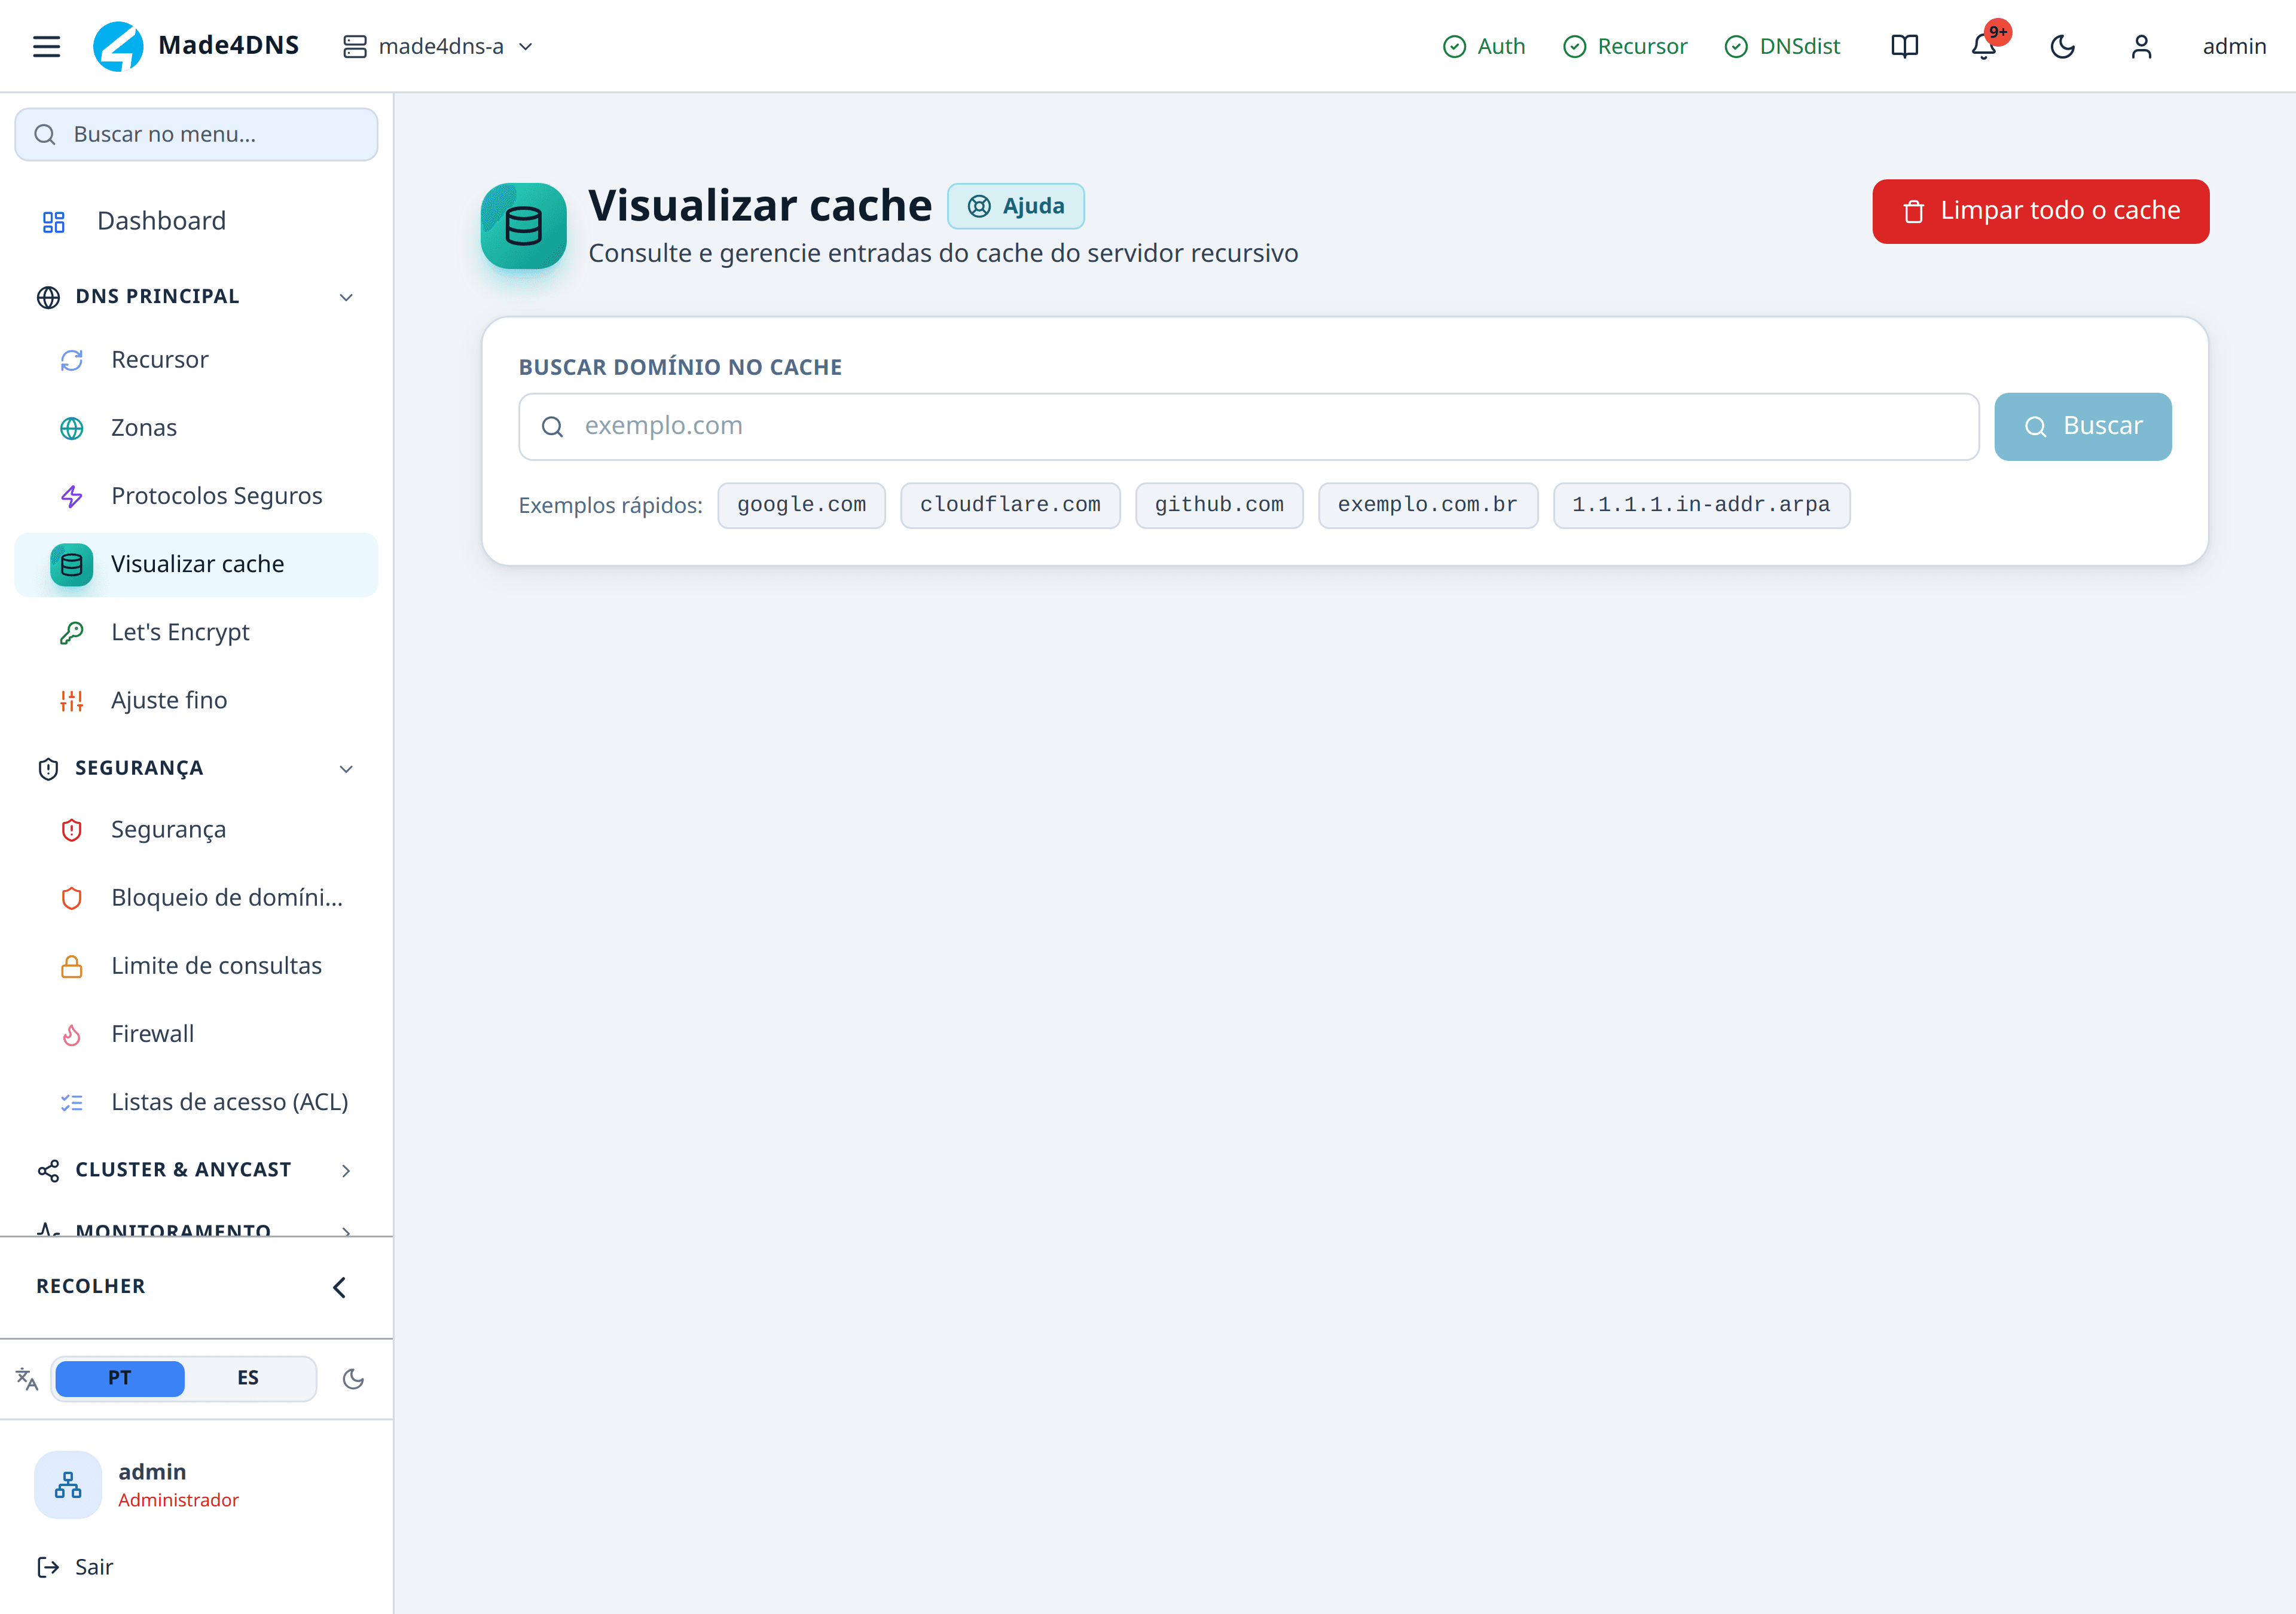Expand the CLUSTER & ANYCAST section
This screenshot has height=1614, width=2296.
196,1170
